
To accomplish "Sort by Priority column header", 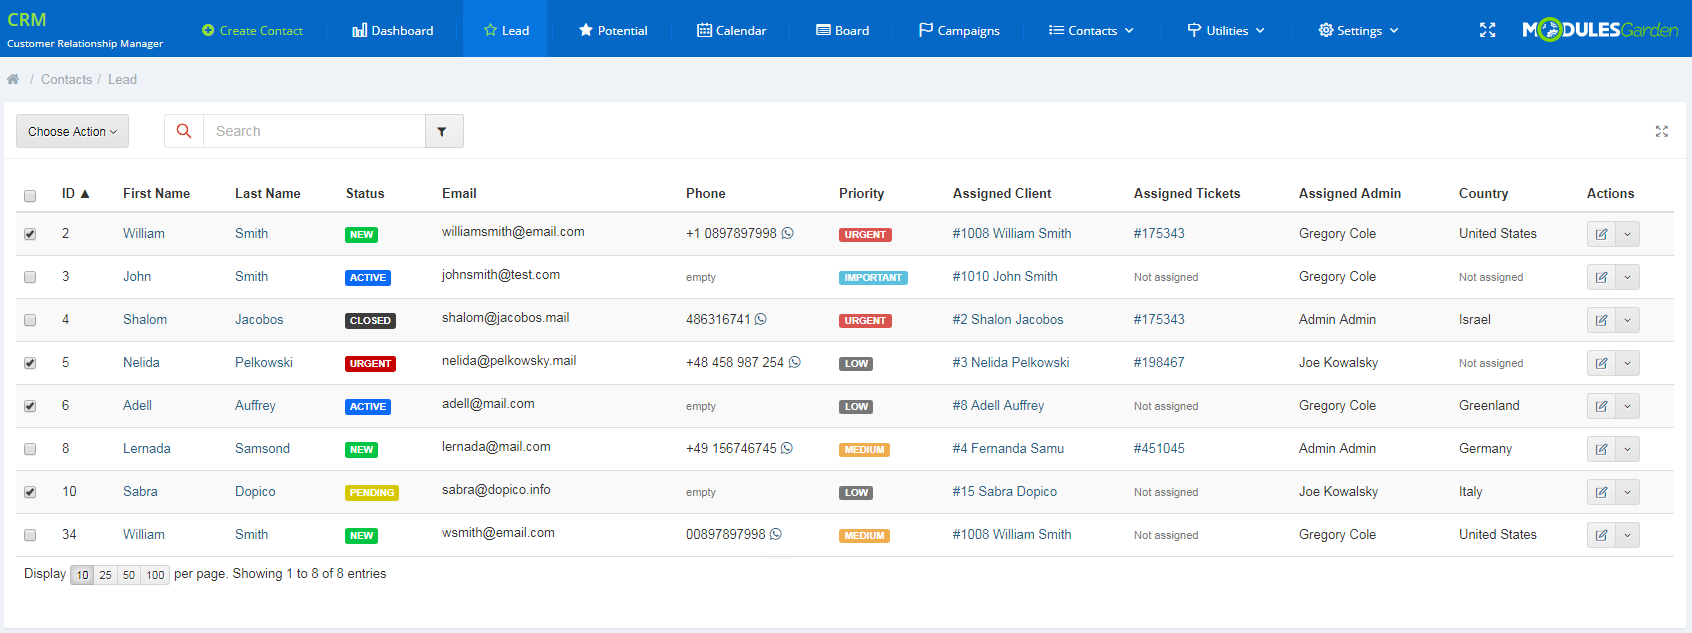I will pos(861,193).
